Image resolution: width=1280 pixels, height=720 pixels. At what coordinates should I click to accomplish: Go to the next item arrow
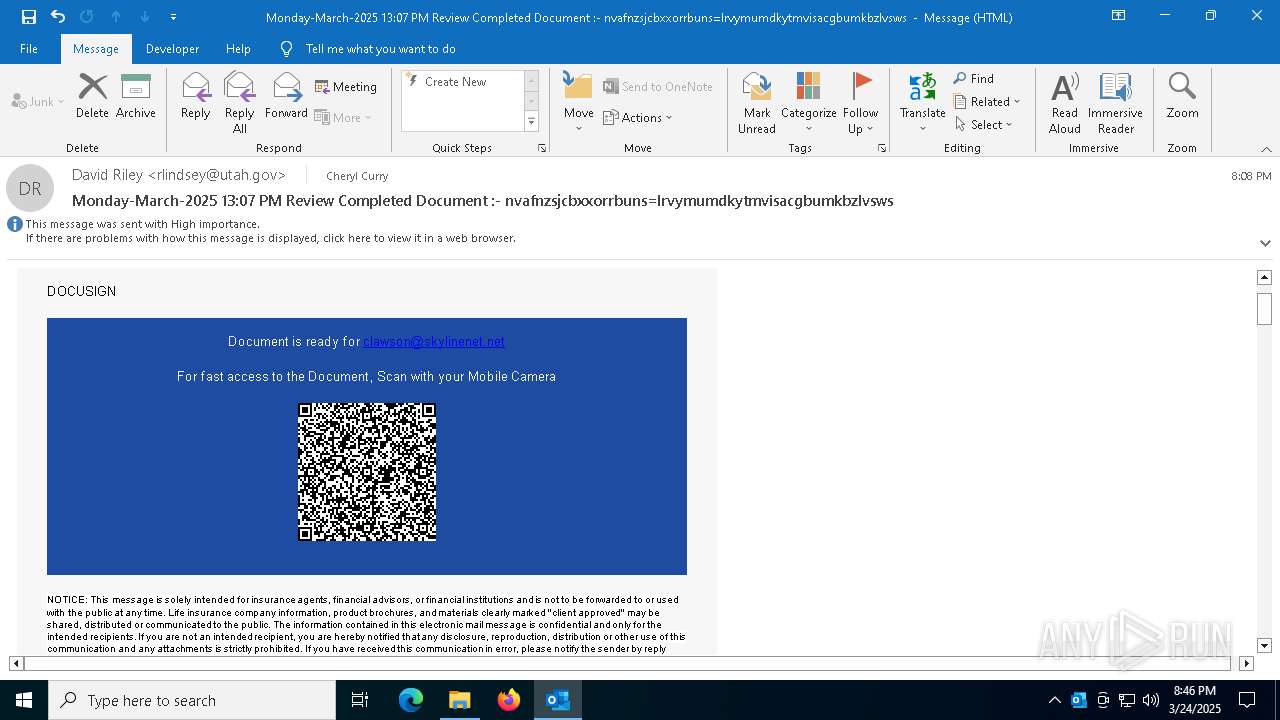pos(145,17)
